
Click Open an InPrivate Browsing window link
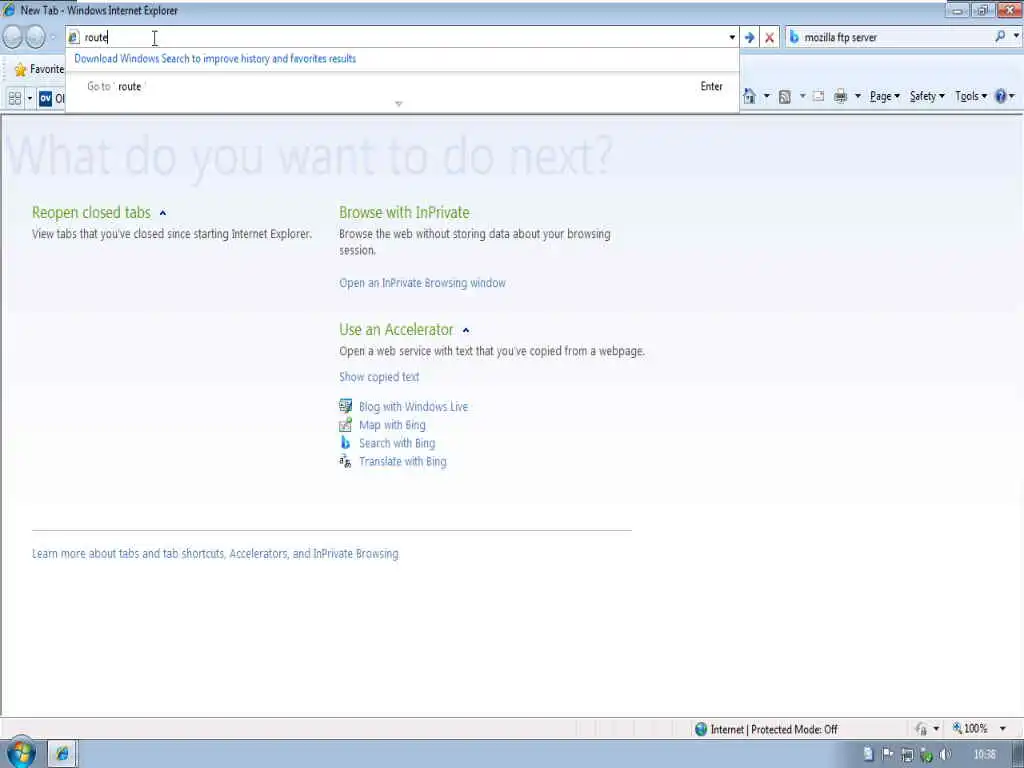coord(422,283)
